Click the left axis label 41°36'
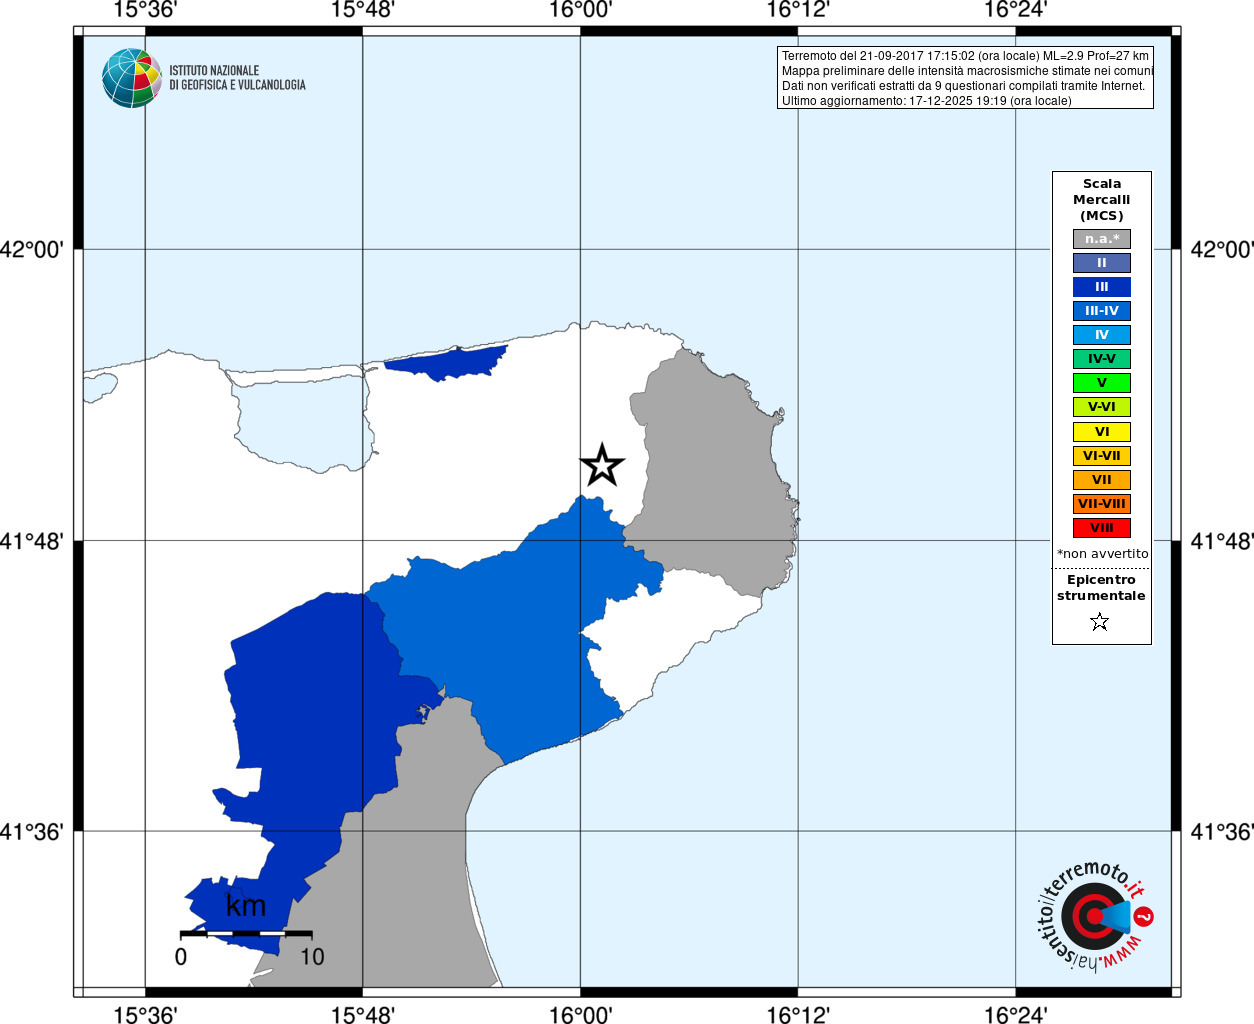 (32, 831)
